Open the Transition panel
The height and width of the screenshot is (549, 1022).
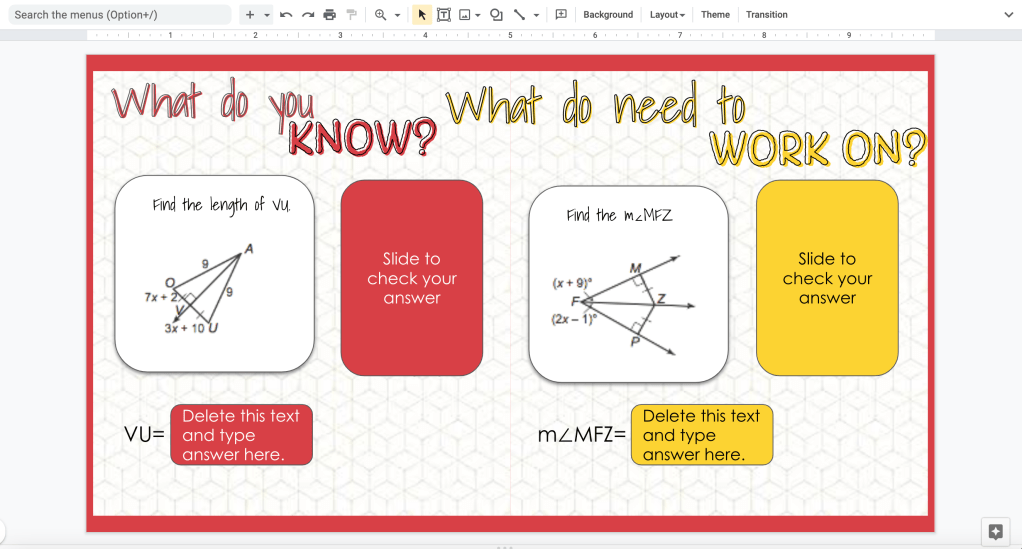coord(767,15)
